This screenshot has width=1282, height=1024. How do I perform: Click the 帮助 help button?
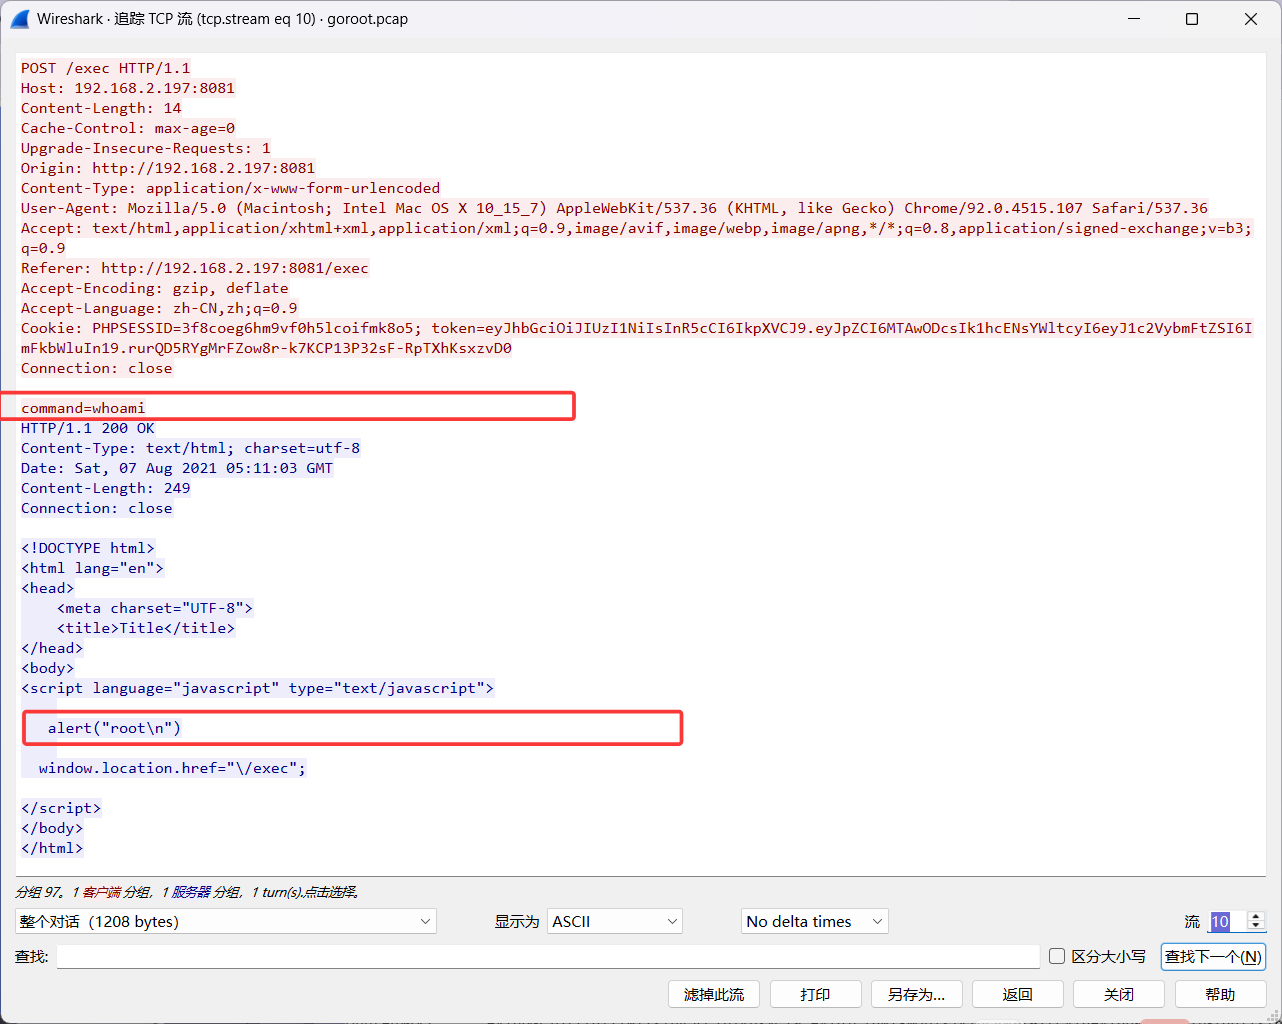[1220, 994]
